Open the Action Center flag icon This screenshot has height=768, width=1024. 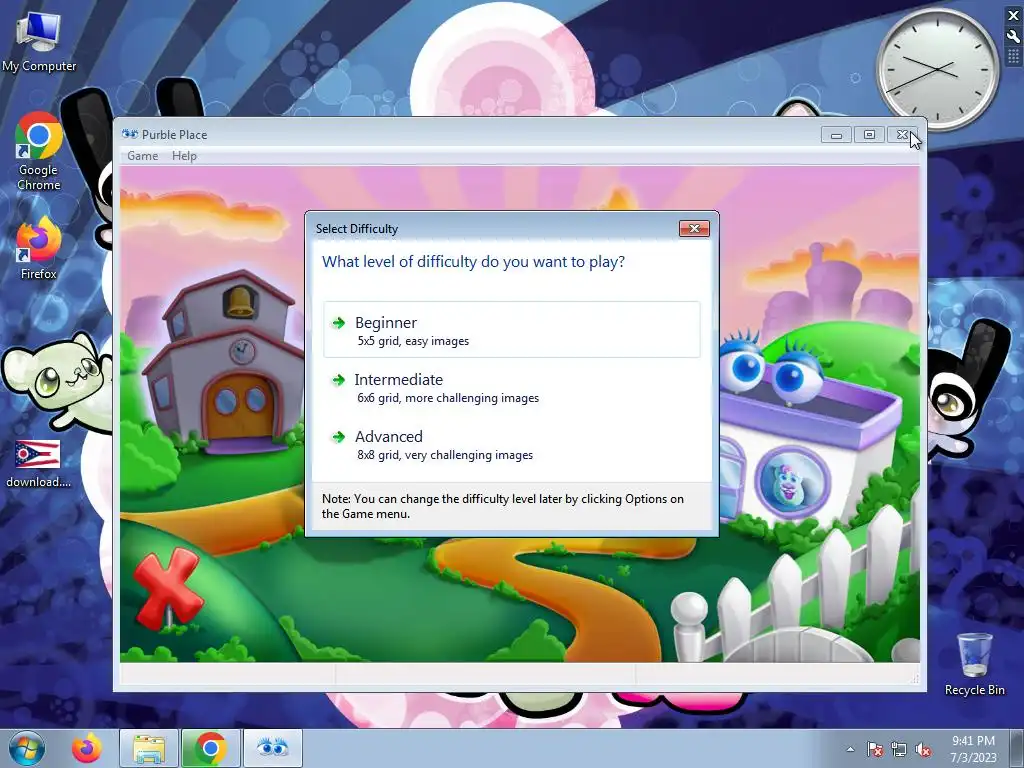coord(875,749)
